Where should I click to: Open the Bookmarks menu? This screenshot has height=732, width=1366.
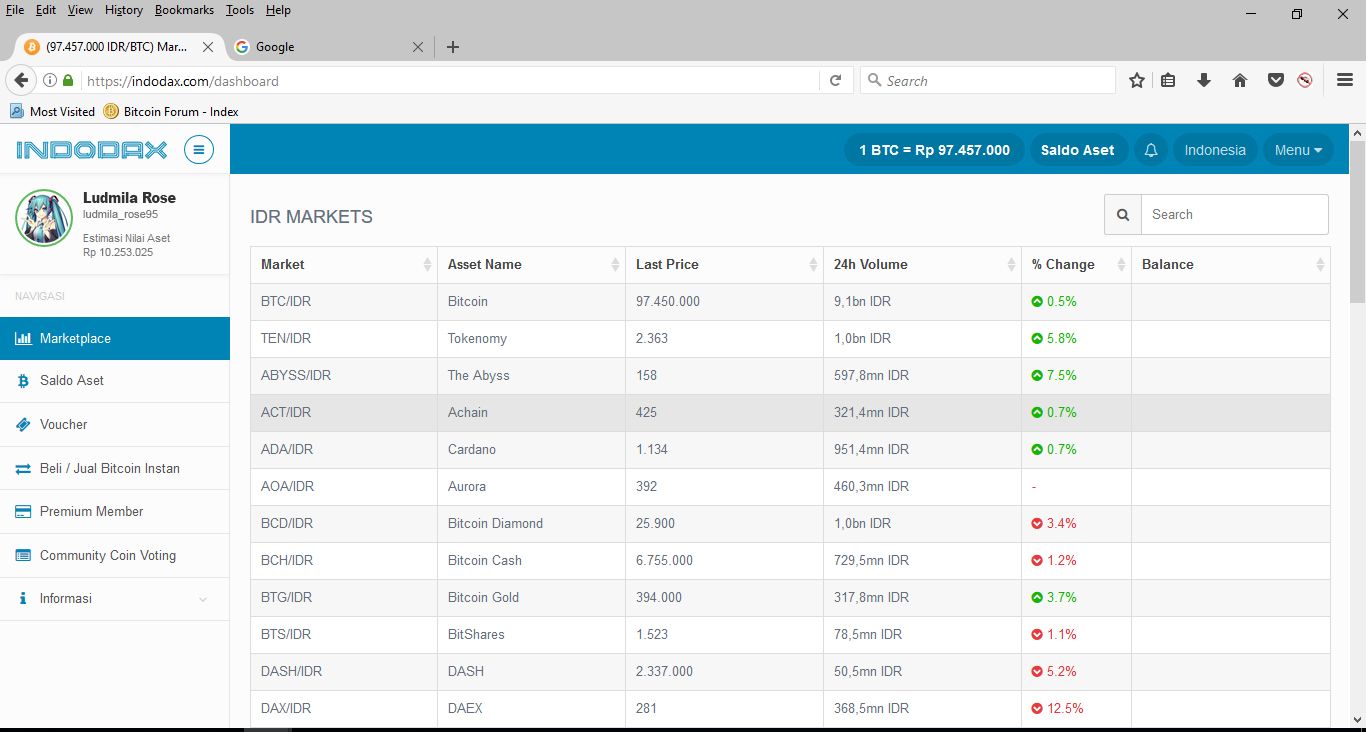click(x=185, y=10)
